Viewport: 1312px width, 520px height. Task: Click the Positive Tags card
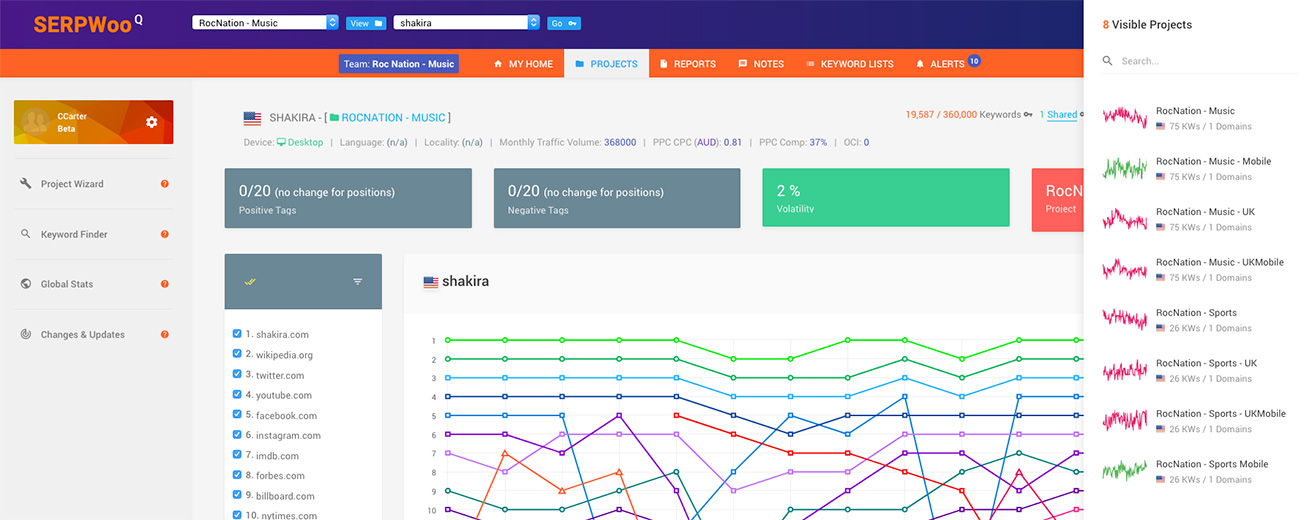click(x=348, y=198)
